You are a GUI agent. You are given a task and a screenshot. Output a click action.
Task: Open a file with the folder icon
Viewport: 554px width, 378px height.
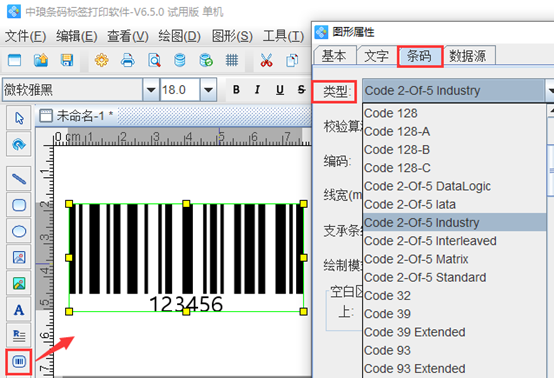41,60
